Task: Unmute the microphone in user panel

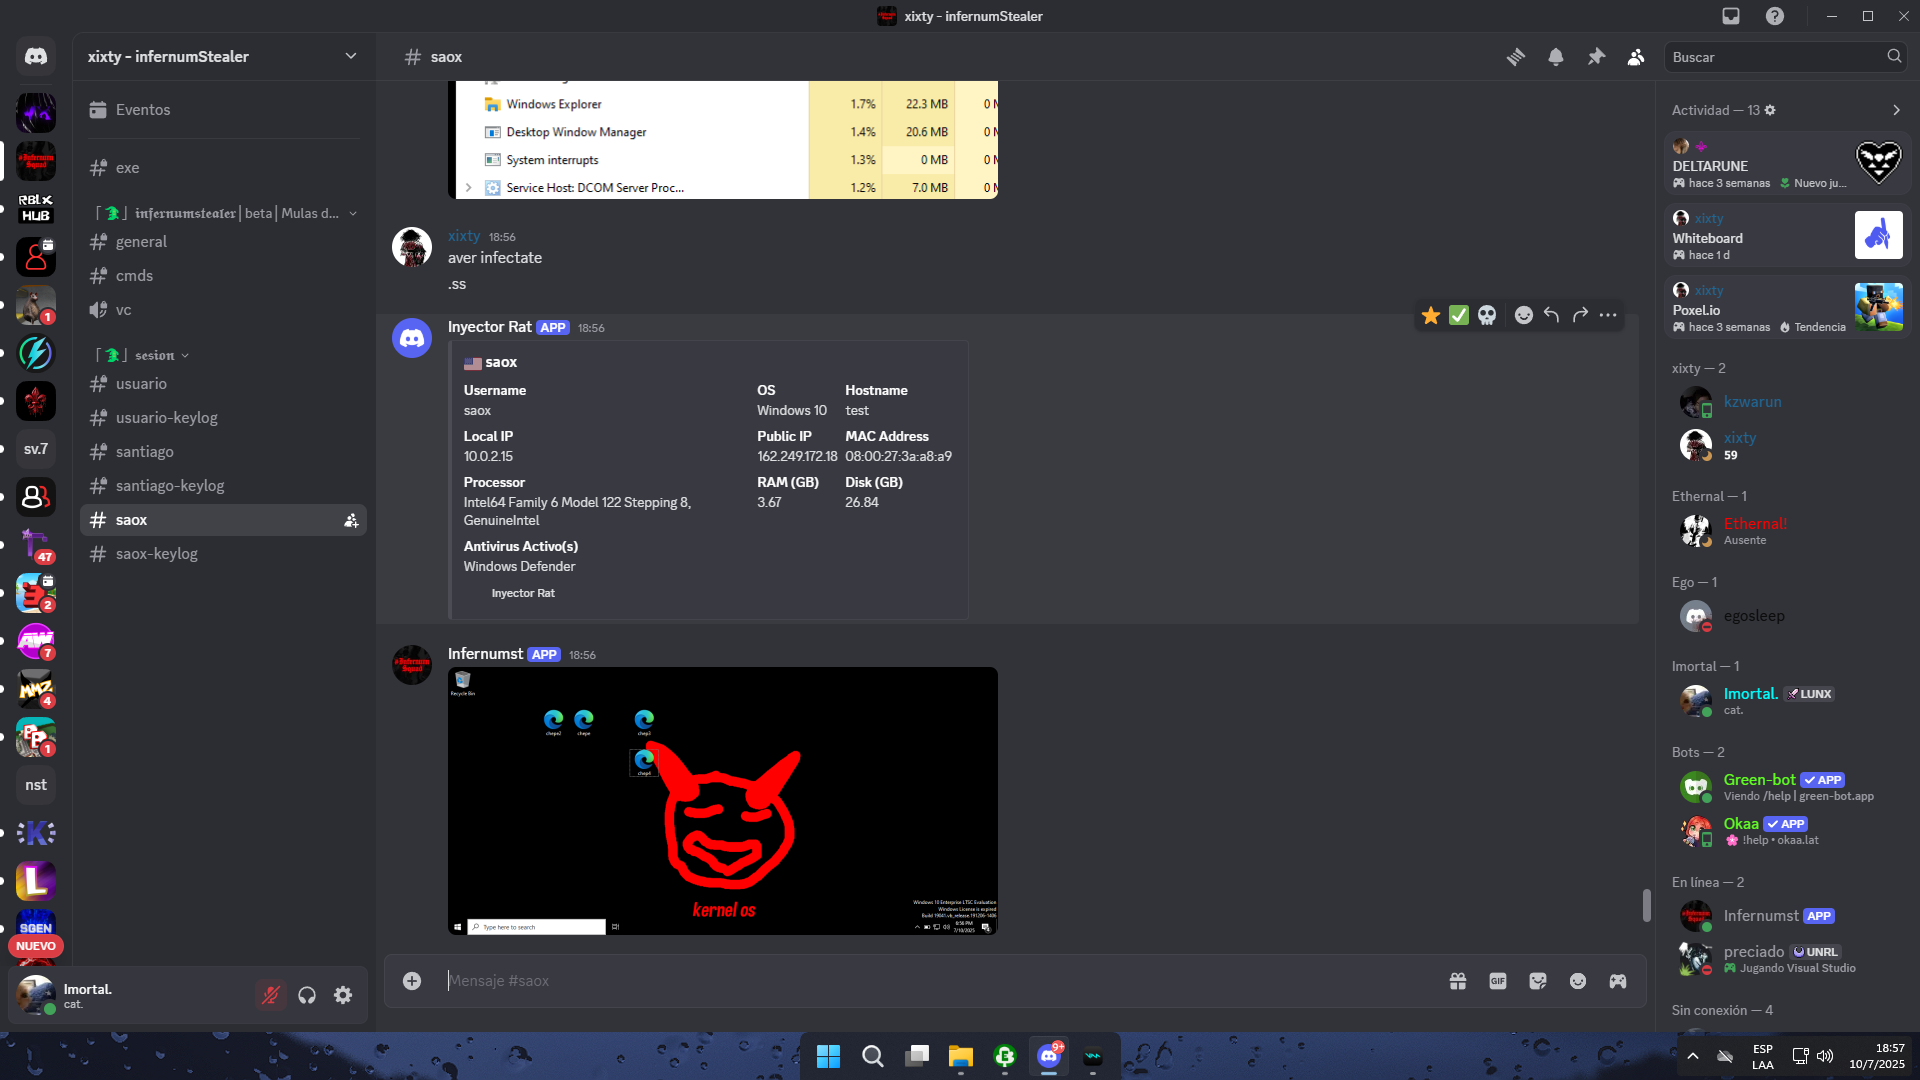Action: pos(271,995)
